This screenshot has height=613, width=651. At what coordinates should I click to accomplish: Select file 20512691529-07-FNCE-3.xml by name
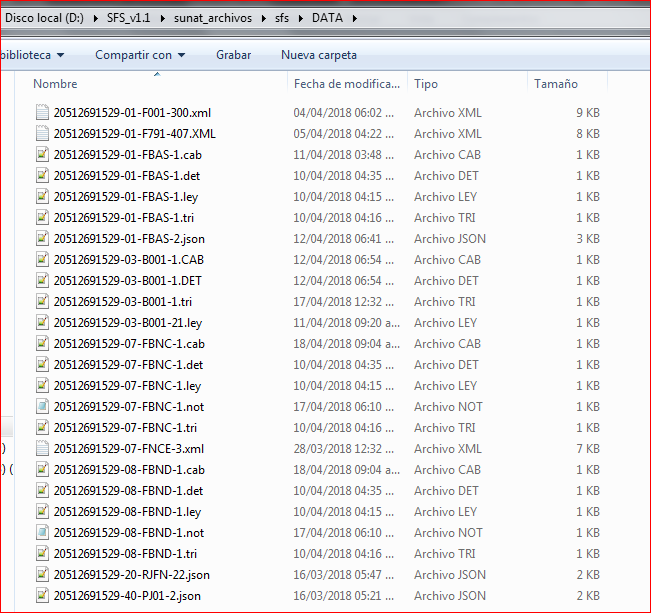pos(129,449)
